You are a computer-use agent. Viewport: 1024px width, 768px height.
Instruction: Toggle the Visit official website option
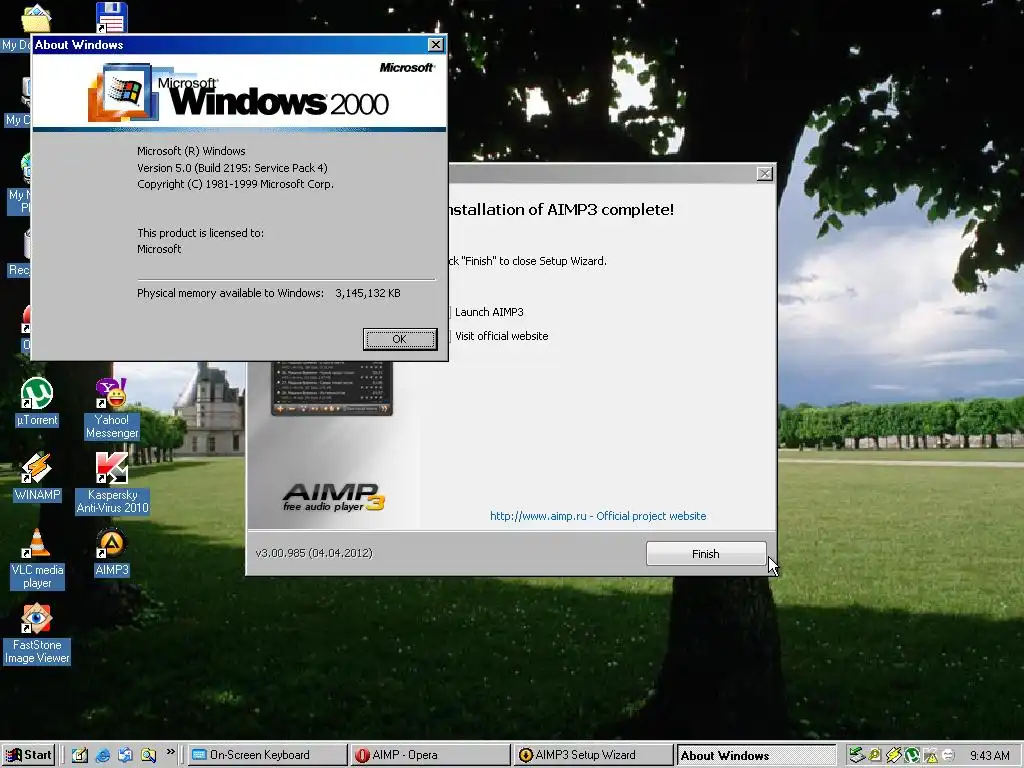[x=499, y=336]
